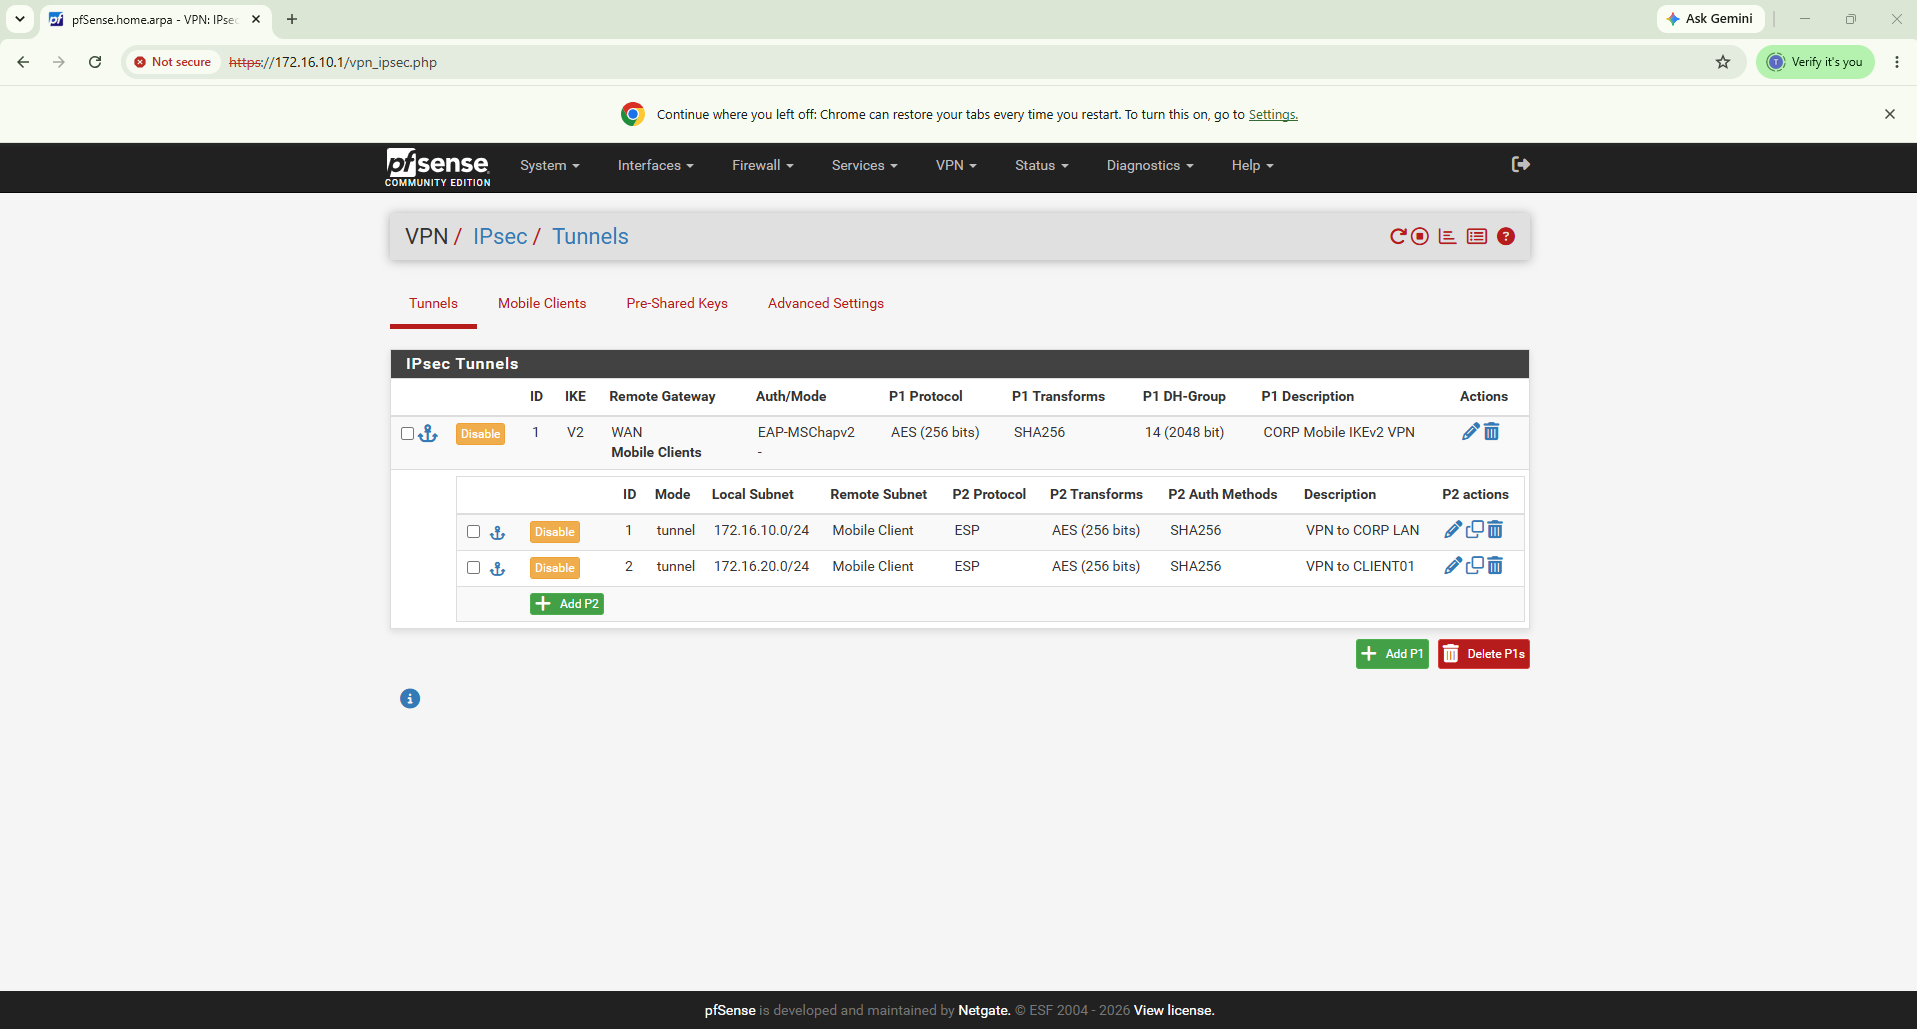
Task: Disable the CORP Mobile IKEv2 VPN tunnel
Action: 480,434
